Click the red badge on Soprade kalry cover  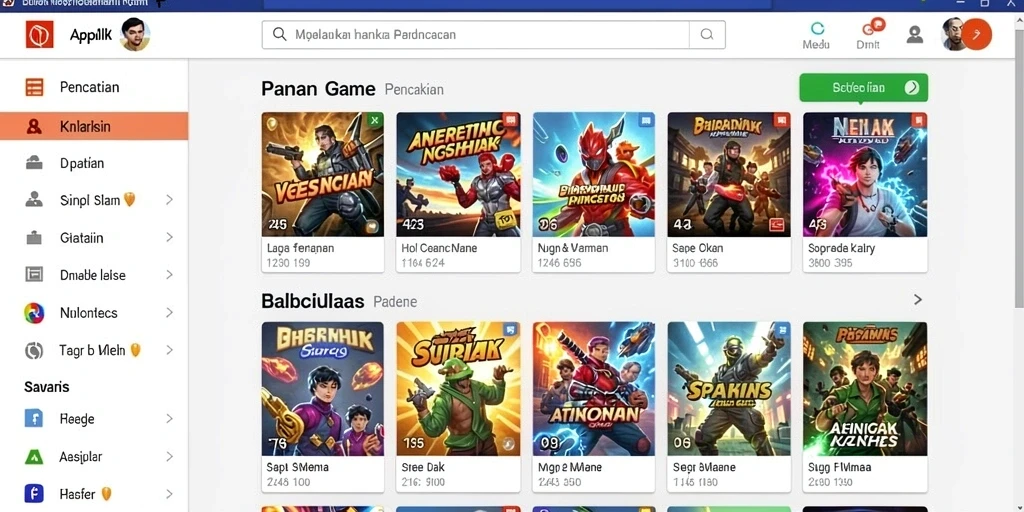918,120
